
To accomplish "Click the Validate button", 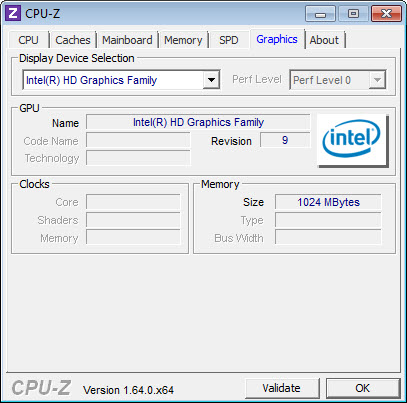I will click(x=281, y=388).
